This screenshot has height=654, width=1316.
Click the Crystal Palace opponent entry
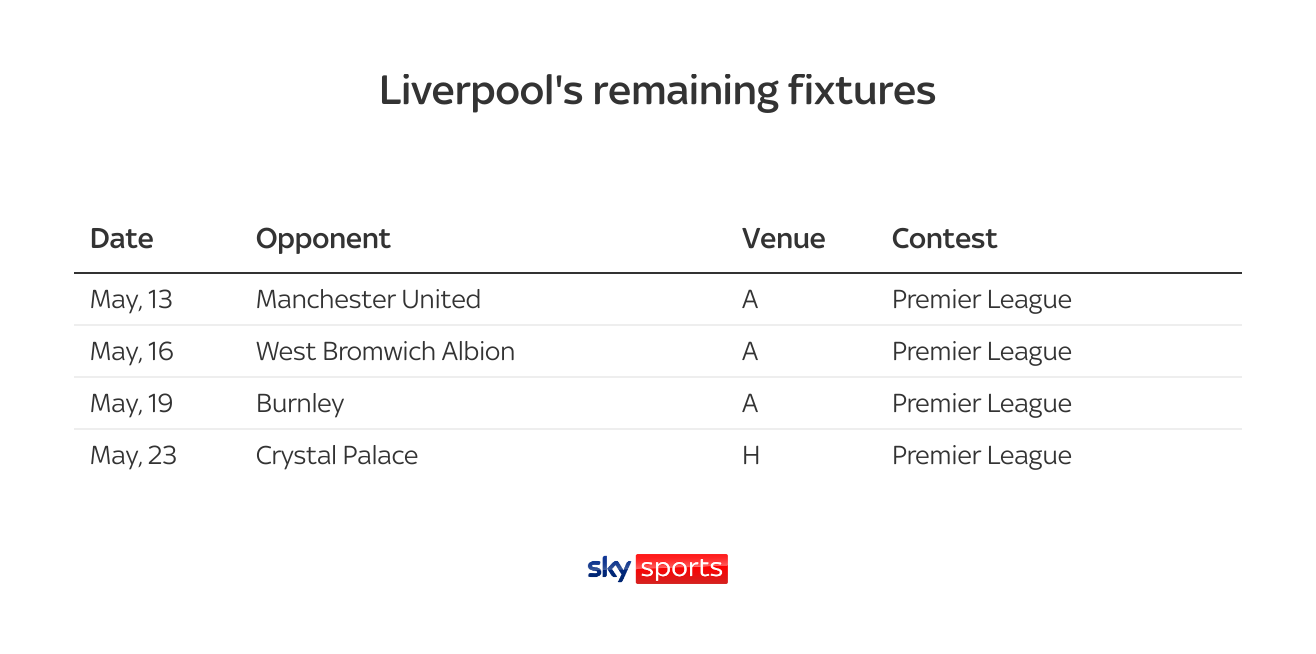pos(337,456)
